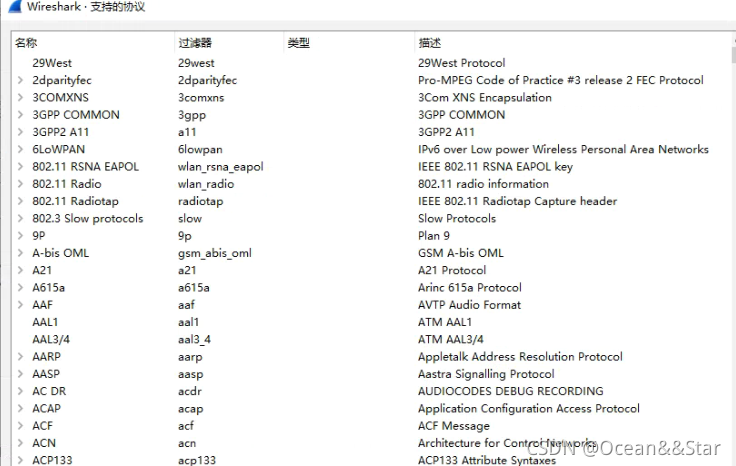Expand the 2dparityfec protocol row
The image size is (736, 466).
click(20, 80)
